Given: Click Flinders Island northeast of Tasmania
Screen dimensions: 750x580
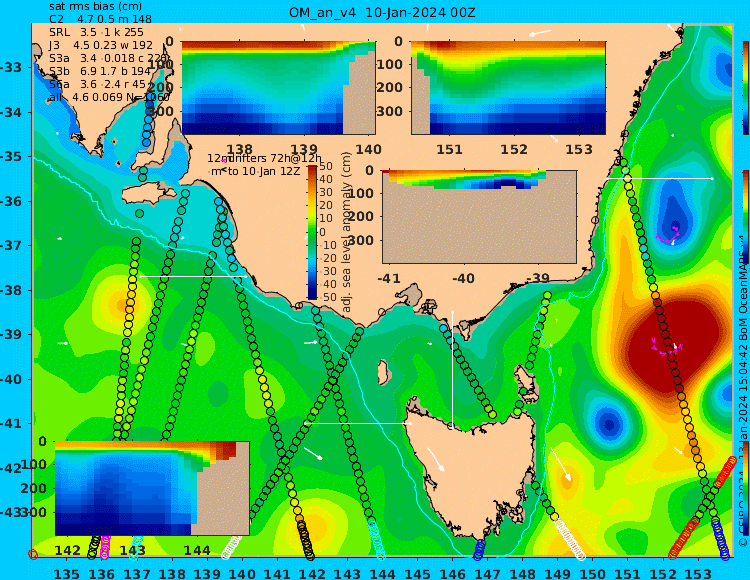Looking at the screenshot, I should [526, 383].
